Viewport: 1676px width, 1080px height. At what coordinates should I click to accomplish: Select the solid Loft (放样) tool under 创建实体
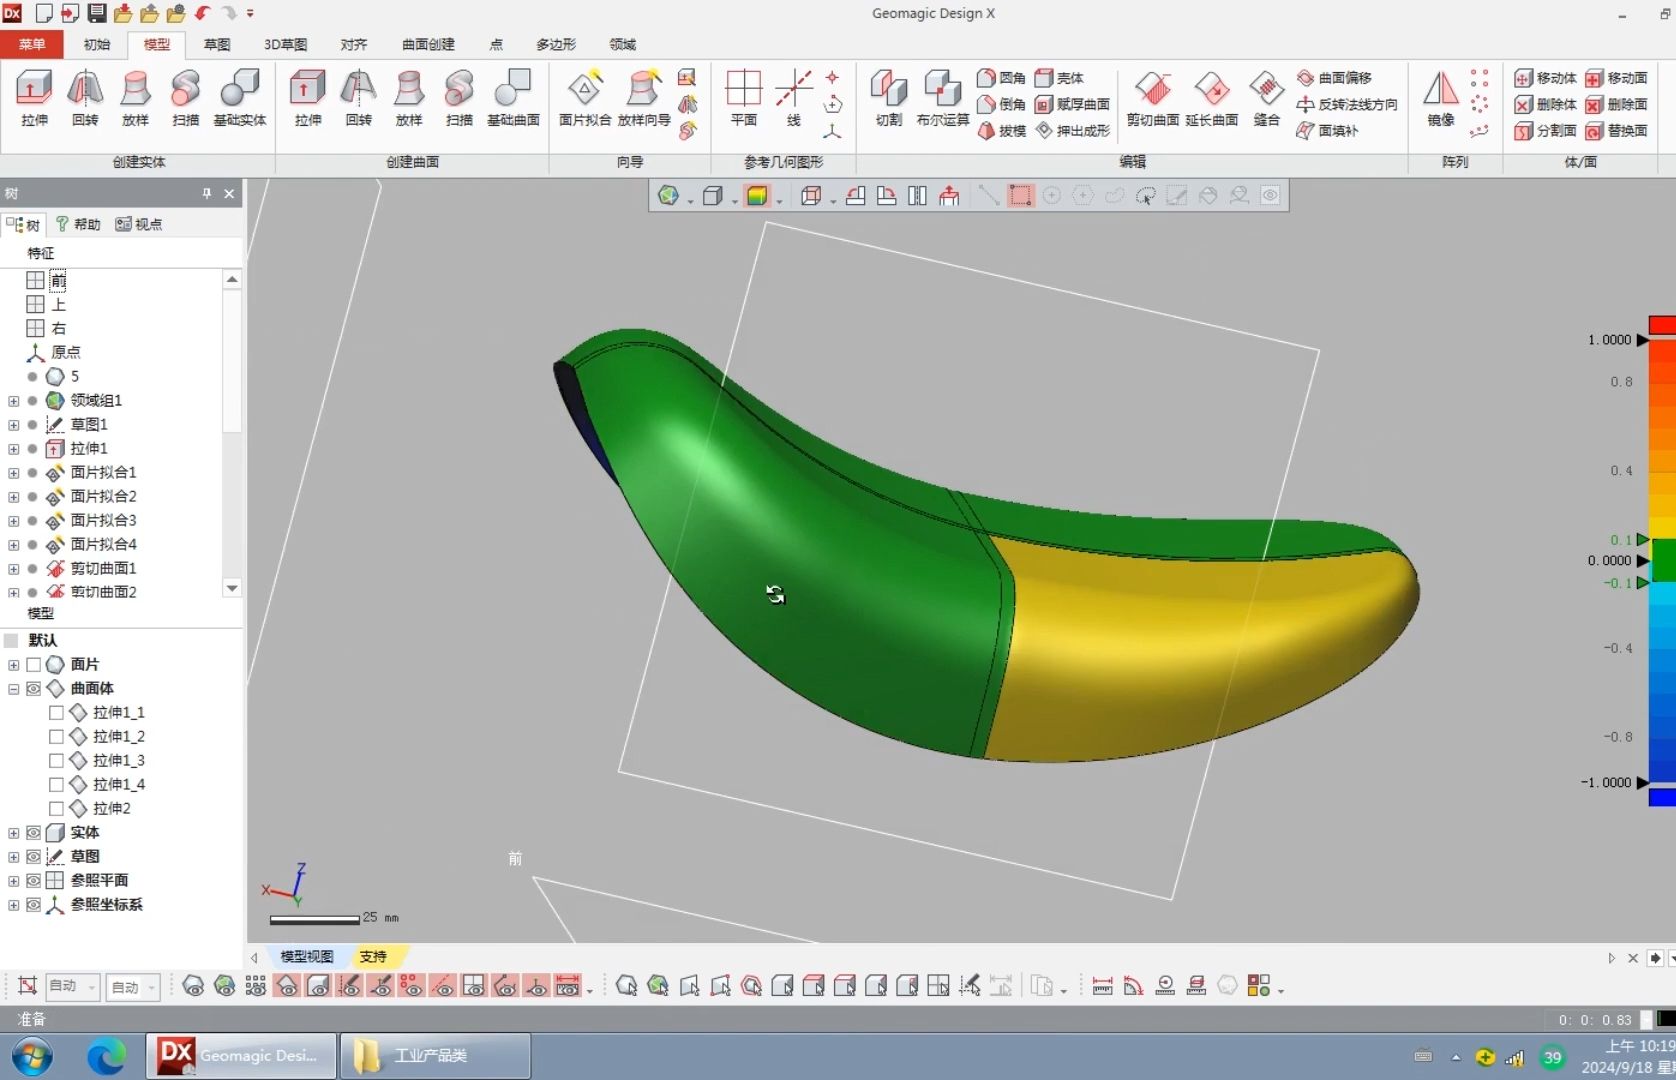pos(135,98)
